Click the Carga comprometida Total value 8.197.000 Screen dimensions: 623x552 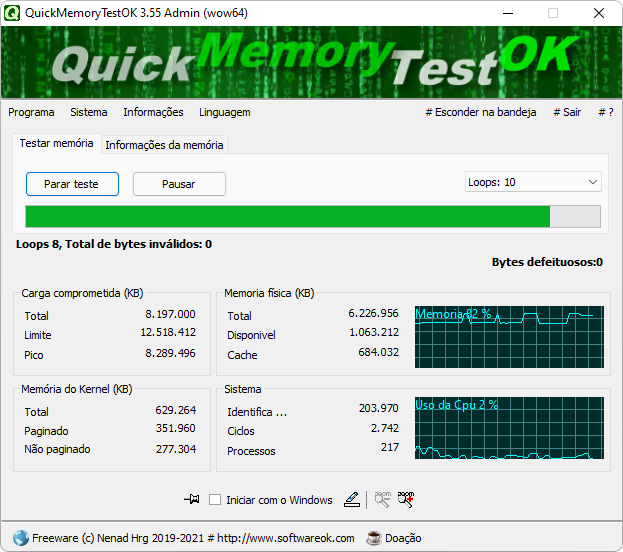[x=170, y=314]
